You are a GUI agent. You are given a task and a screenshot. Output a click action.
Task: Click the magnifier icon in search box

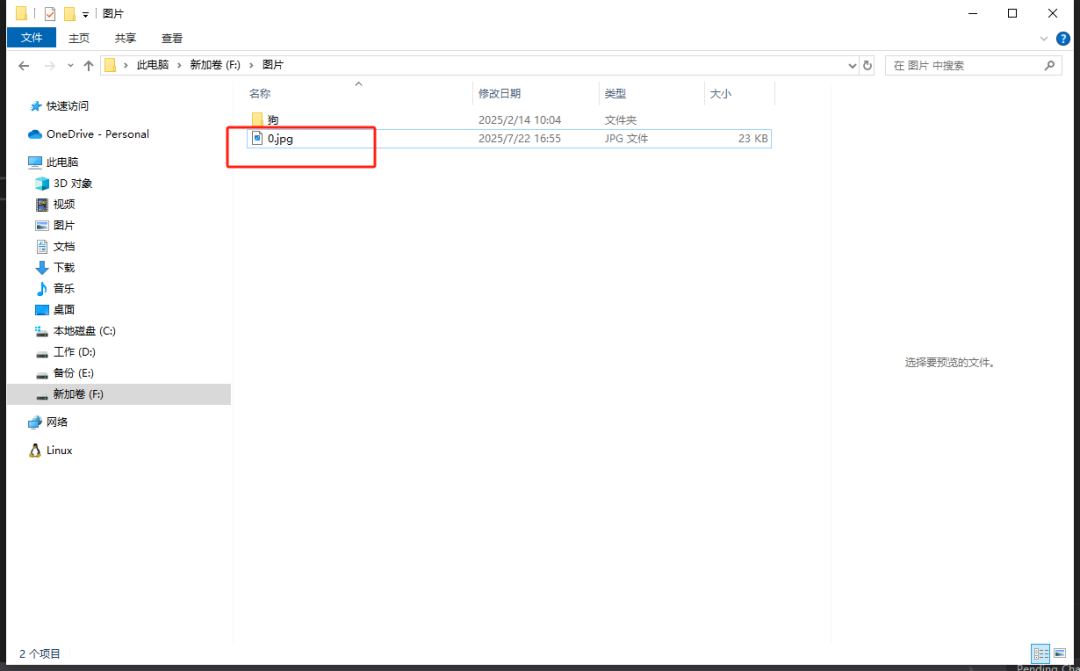pos(1050,65)
